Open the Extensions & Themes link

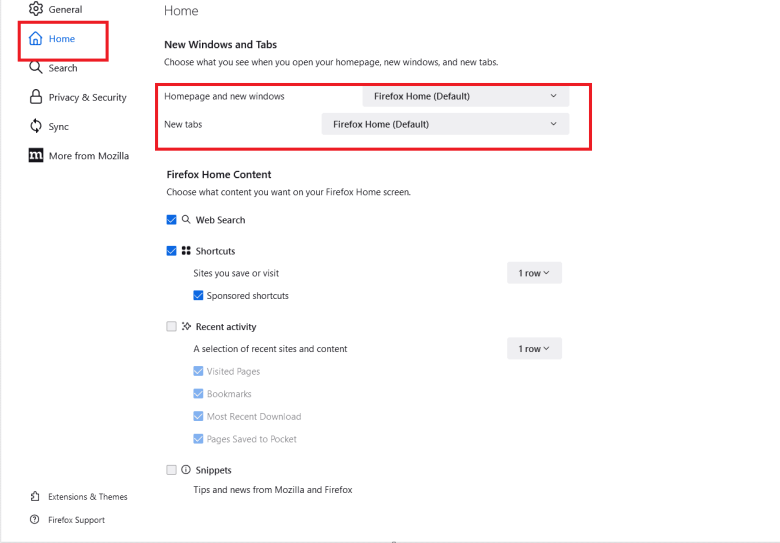(79, 496)
